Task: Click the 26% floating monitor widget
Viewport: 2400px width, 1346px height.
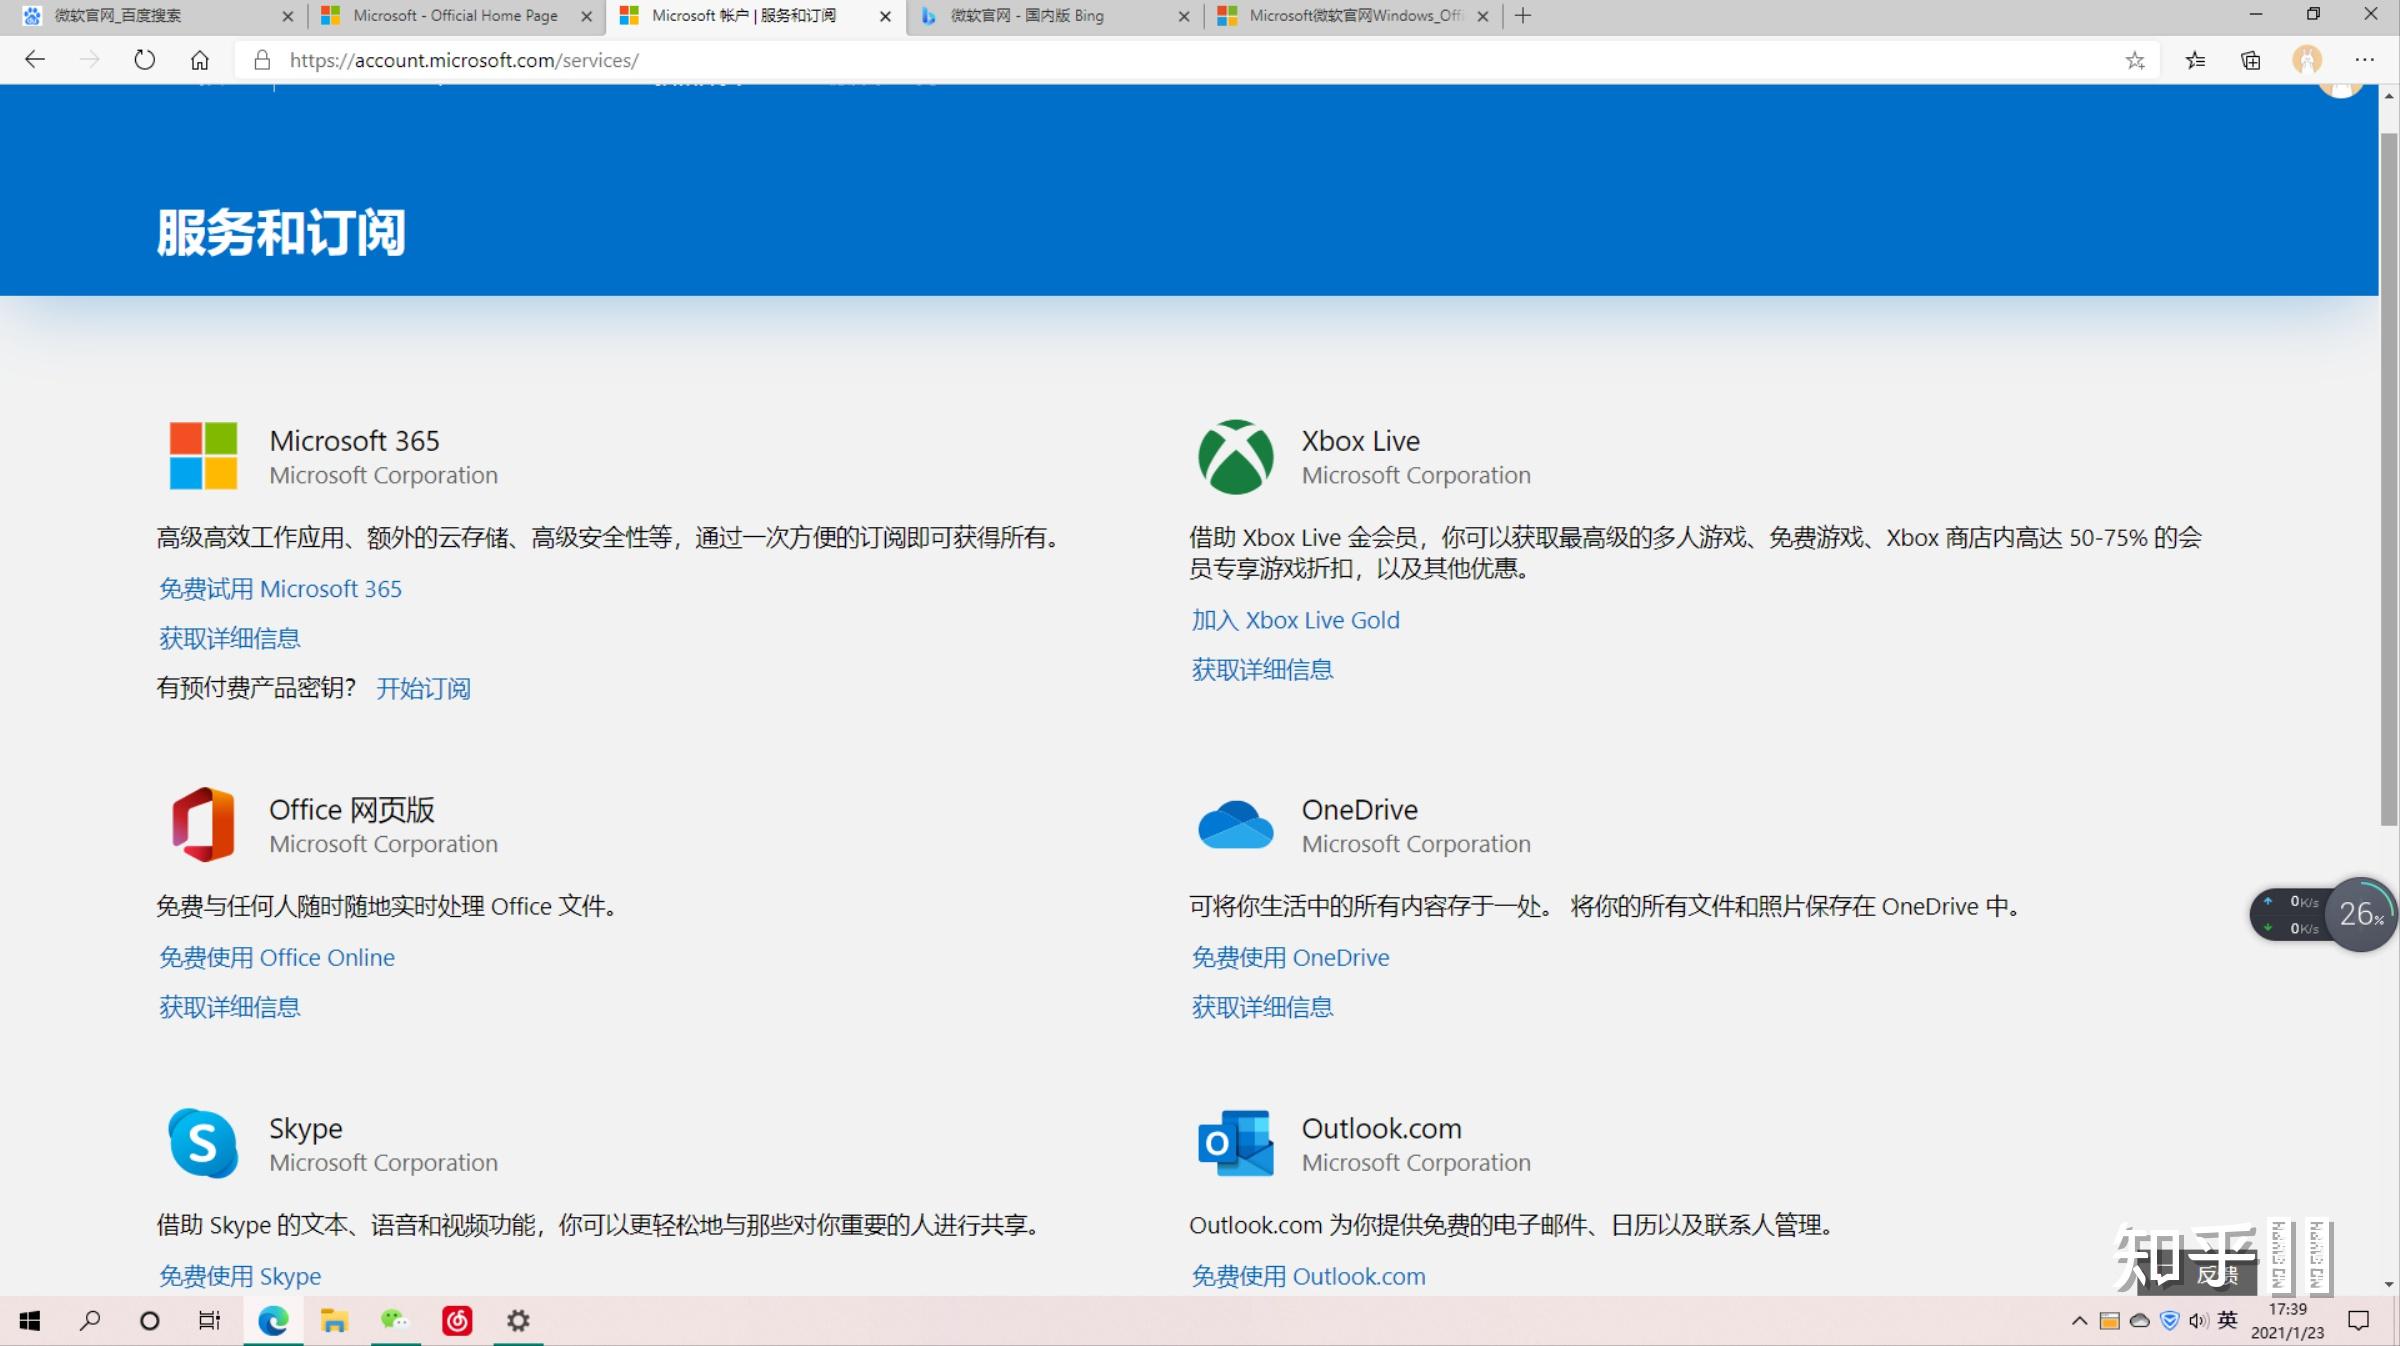Action: (2361, 914)
